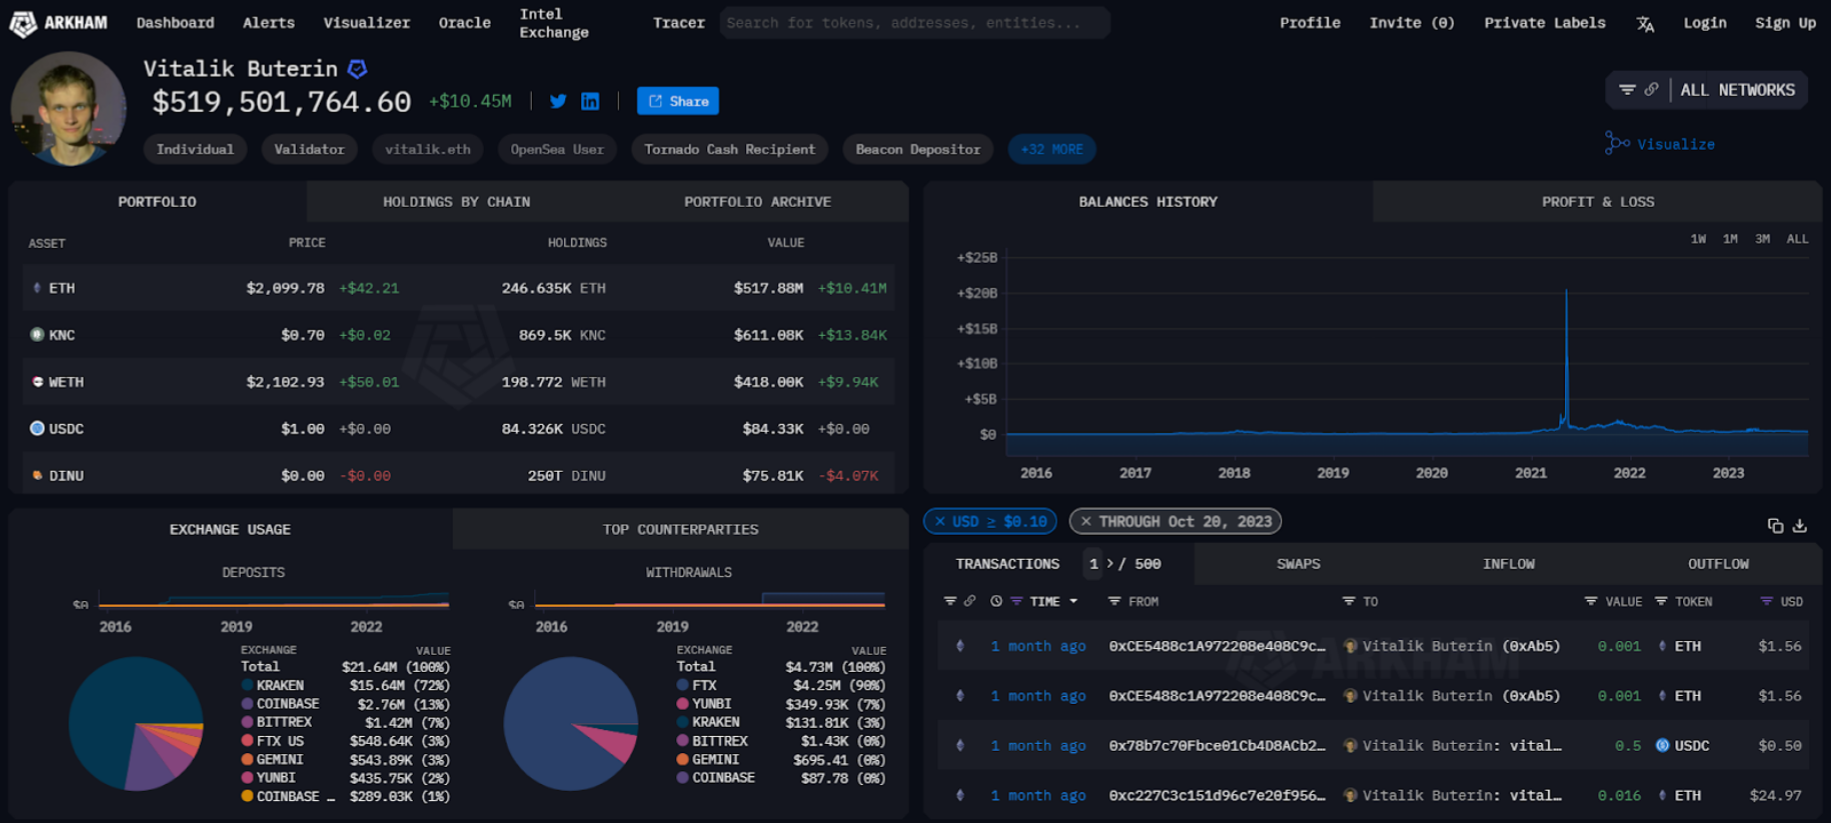The width and height of the screenshot is (1831, 823).
Task: Click the language translate icon
Action: (1645, 24)
